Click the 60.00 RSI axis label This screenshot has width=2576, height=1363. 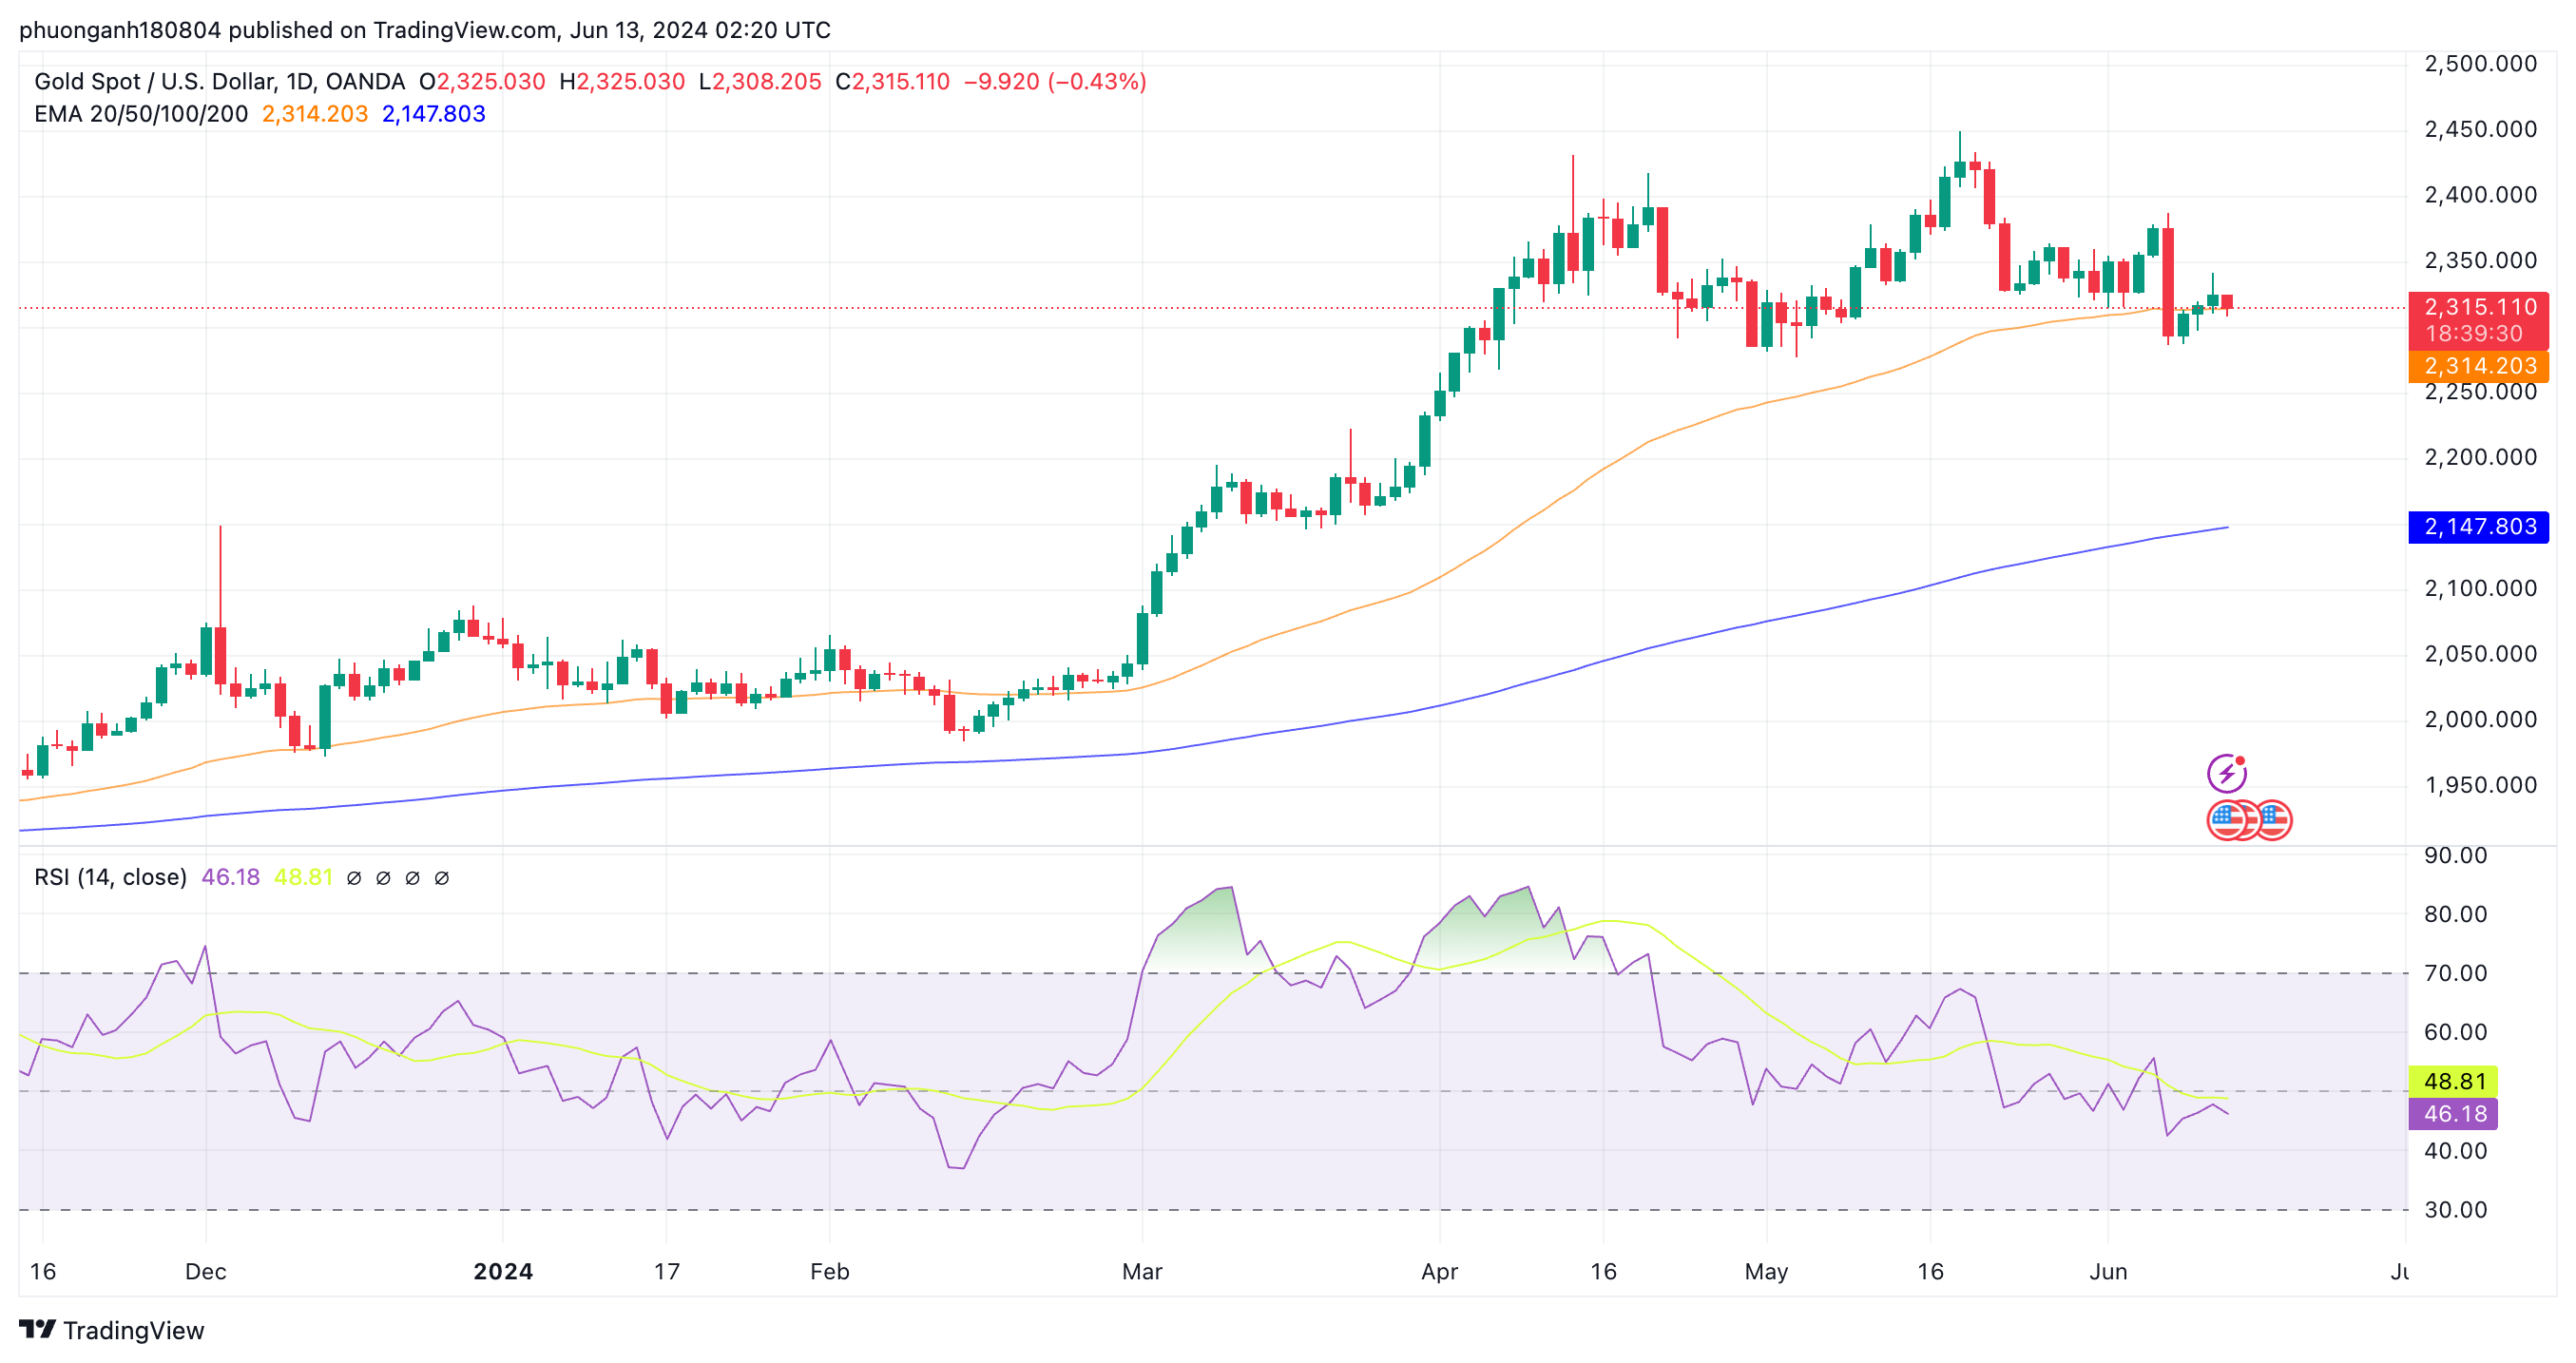2455,1032
